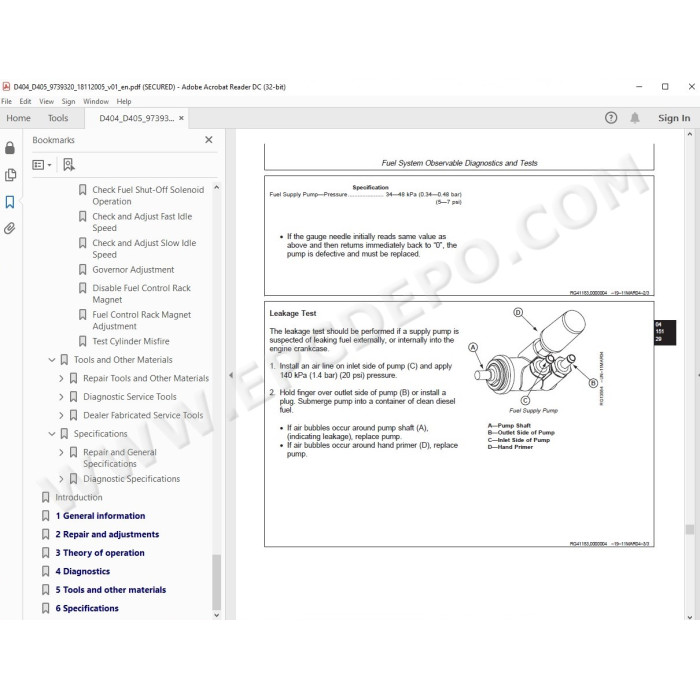Expand the Diagnostic Service Tools bookmark
The image size is (700, 700).
[x=61, y=397]
